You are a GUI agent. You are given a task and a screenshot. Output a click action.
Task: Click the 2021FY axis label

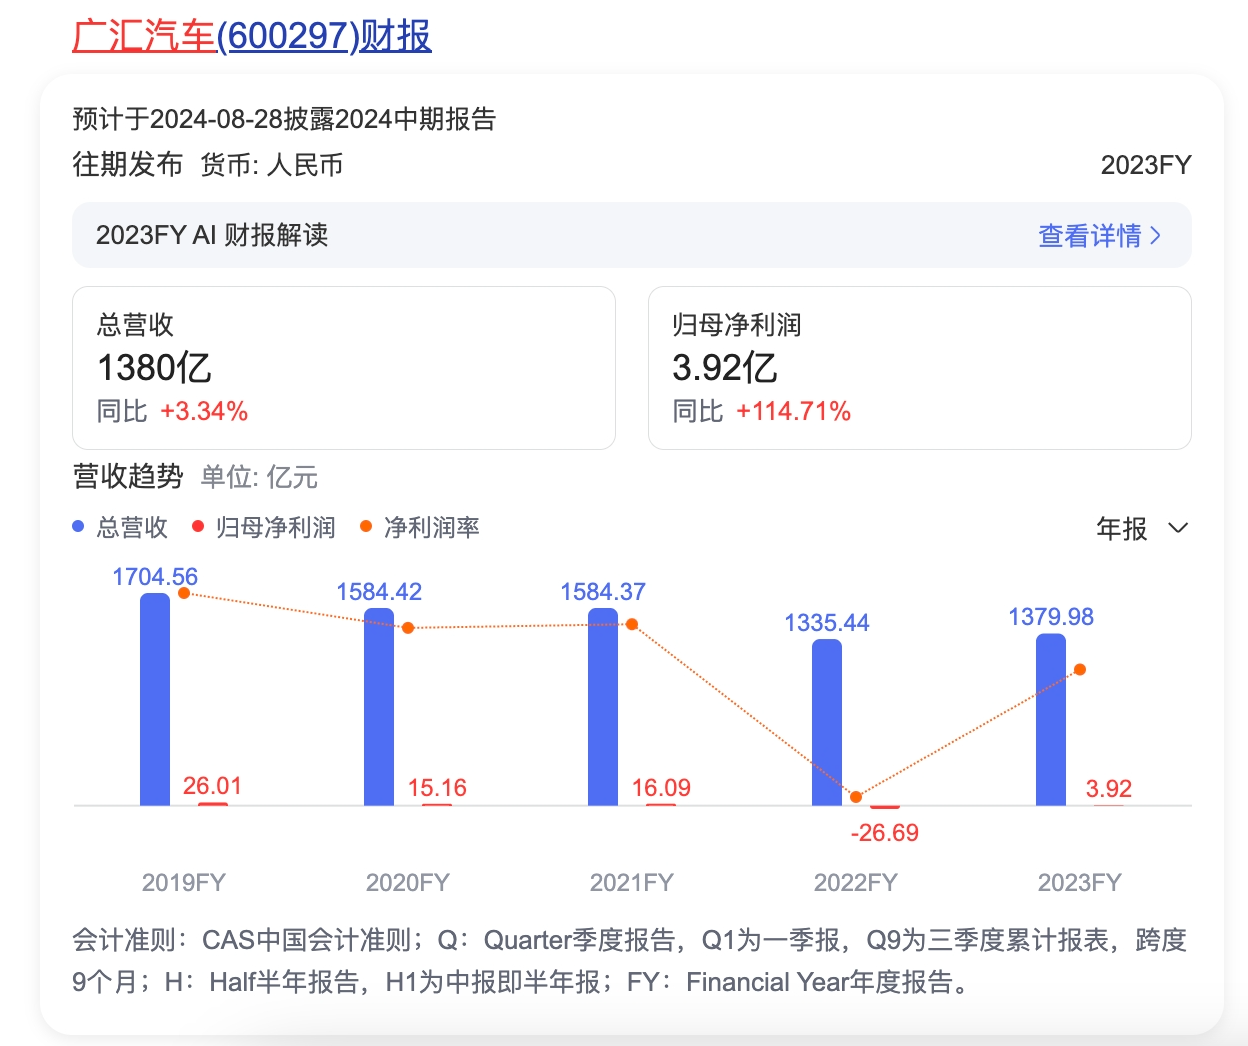632,882
